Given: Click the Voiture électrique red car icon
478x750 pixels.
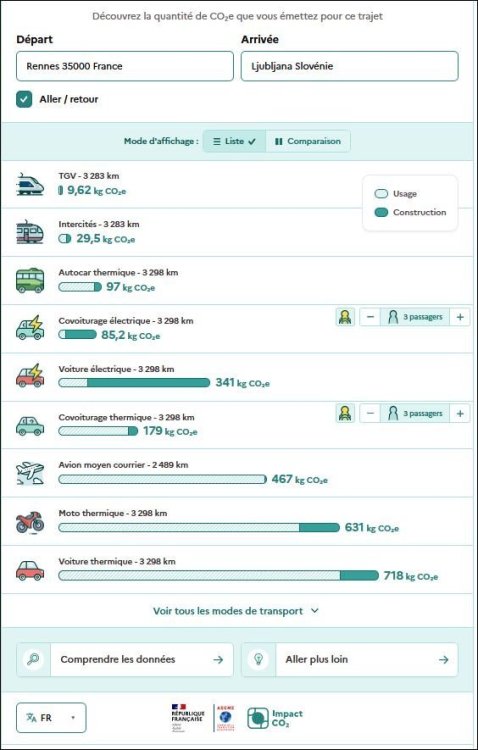Looking at the screenshot, I should coord(30,375).
